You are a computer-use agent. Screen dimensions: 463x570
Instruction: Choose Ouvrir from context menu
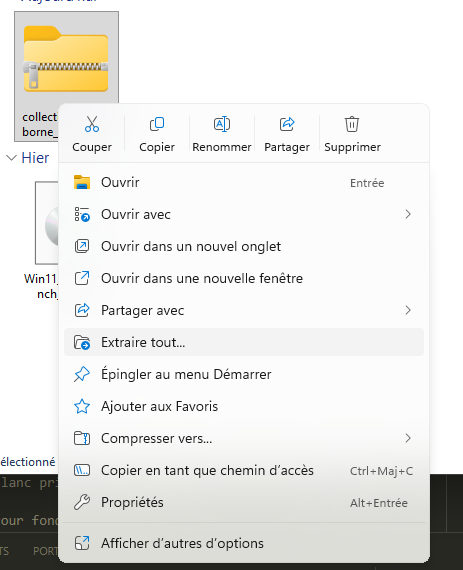point(244,182)
